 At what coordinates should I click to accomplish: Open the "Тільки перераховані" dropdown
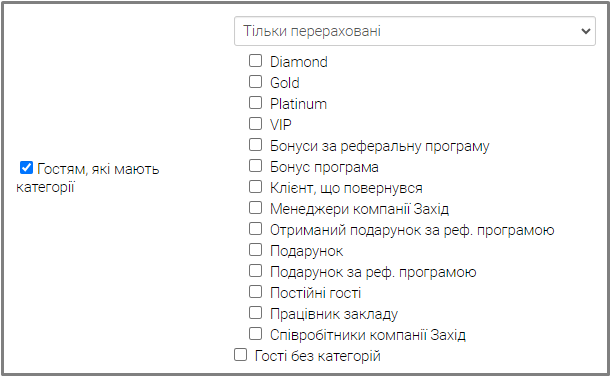coord(415,31)
